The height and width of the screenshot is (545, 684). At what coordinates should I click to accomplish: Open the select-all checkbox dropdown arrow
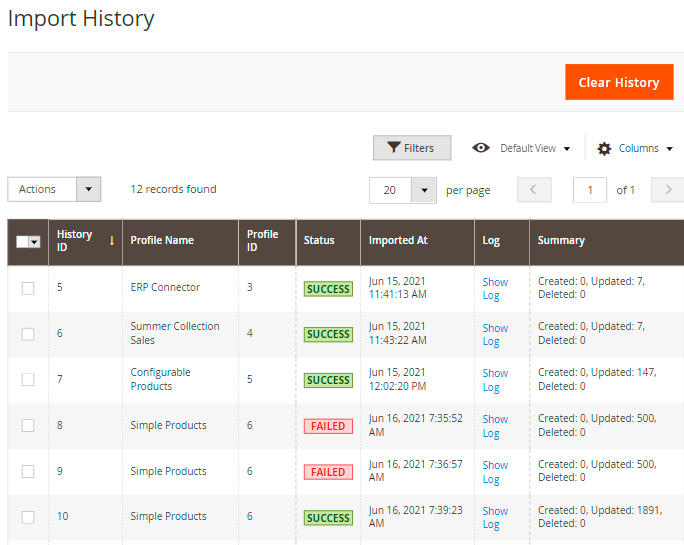[x=35, y=242]
